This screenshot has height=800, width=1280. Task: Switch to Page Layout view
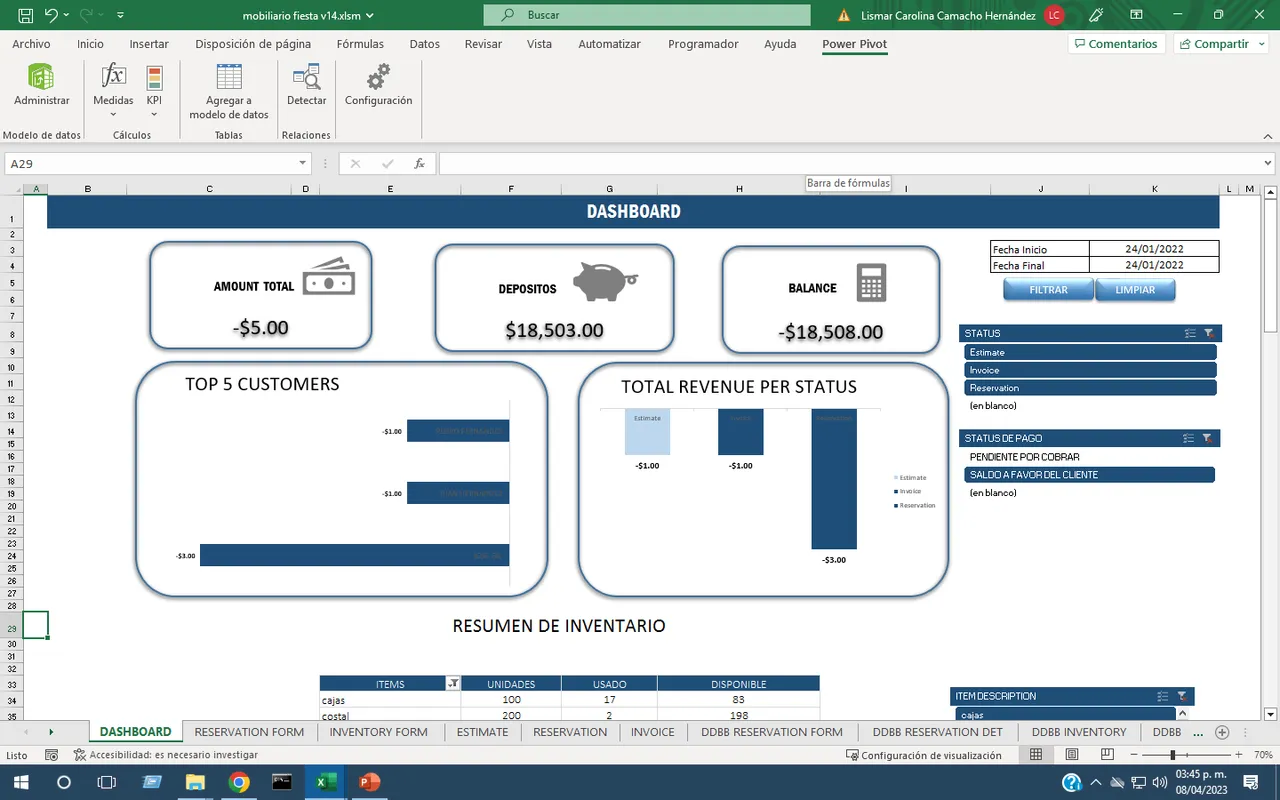[x=1071, y=755]
